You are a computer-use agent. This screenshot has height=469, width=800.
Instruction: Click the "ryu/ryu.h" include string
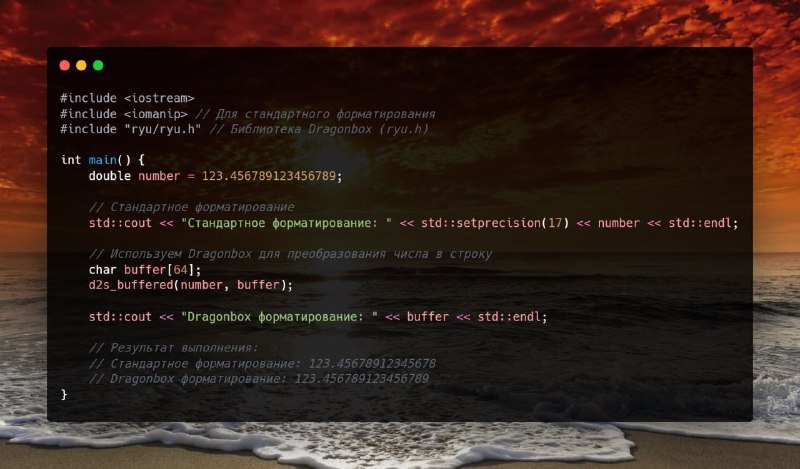tap(162, 129)
